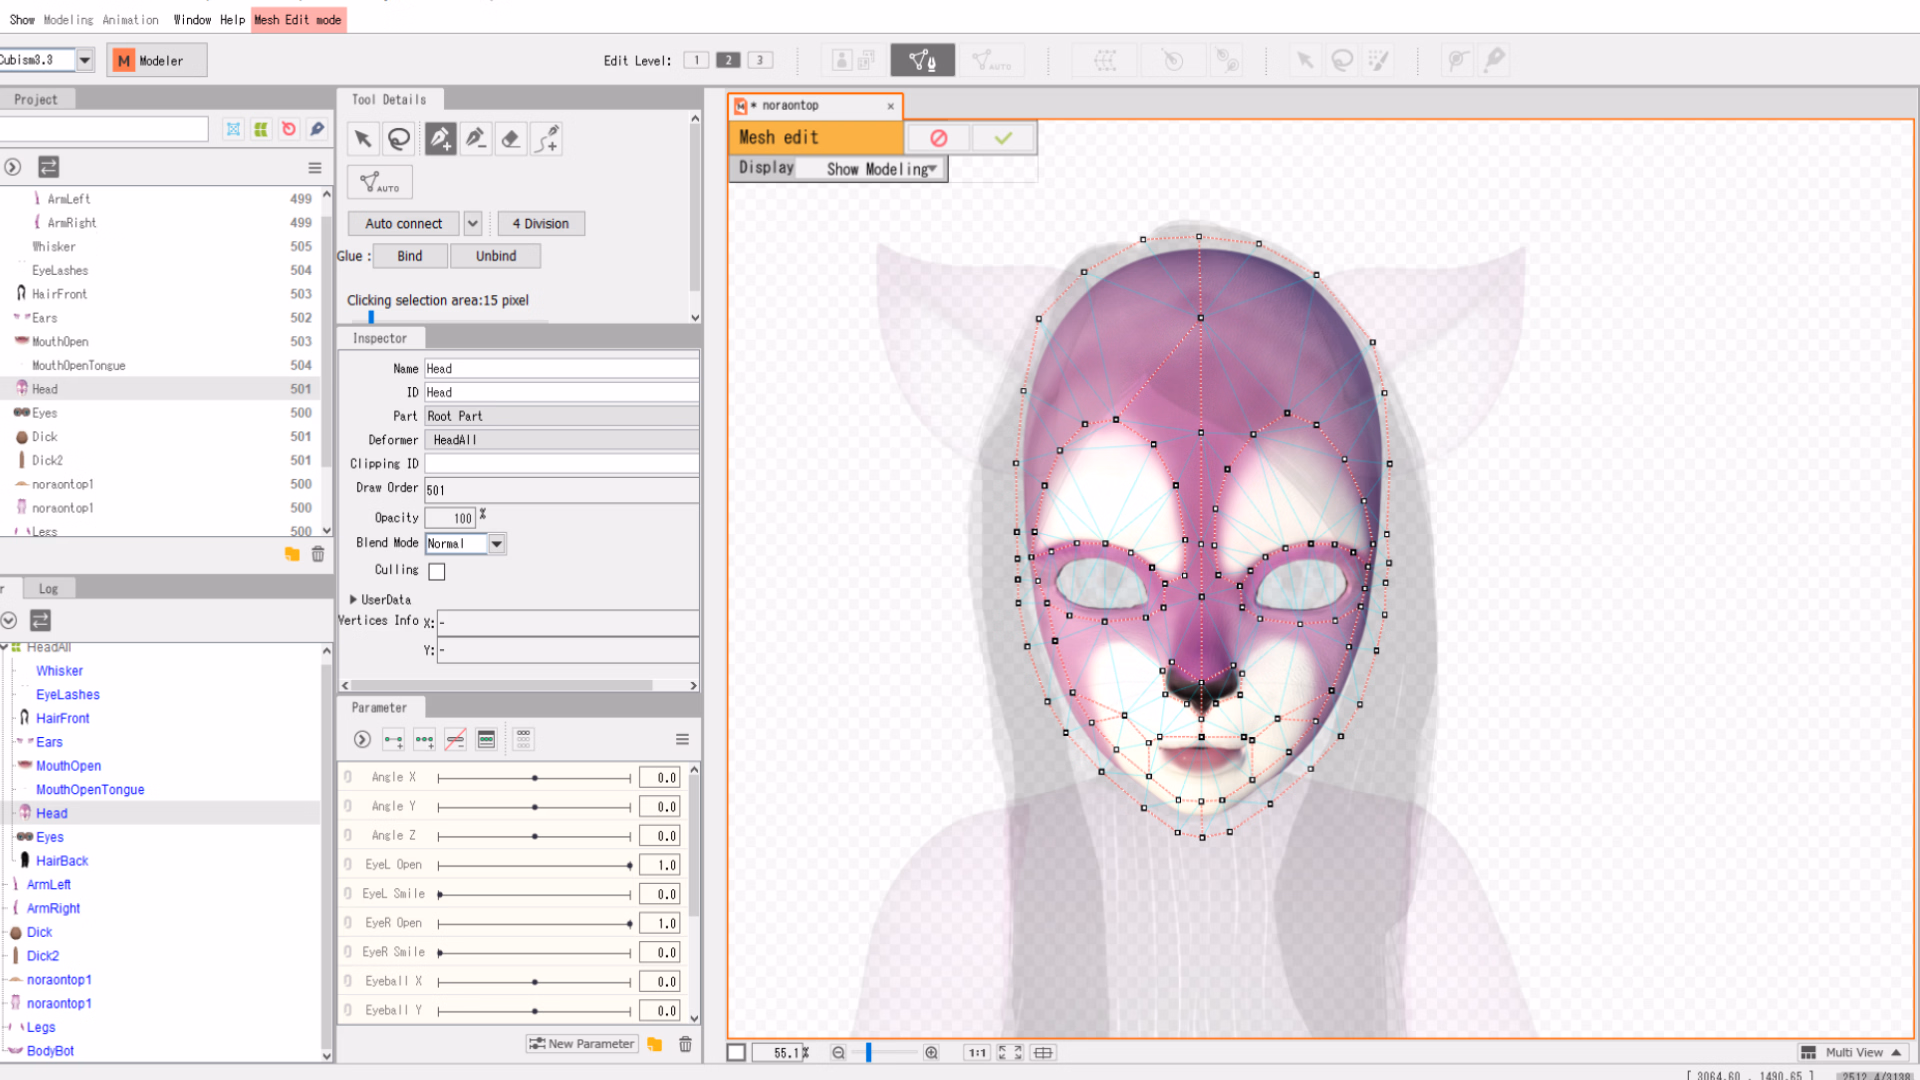Zoom in the canvas with magnifier plus
1920x1080 pixels.
[x=931, y=1053]
